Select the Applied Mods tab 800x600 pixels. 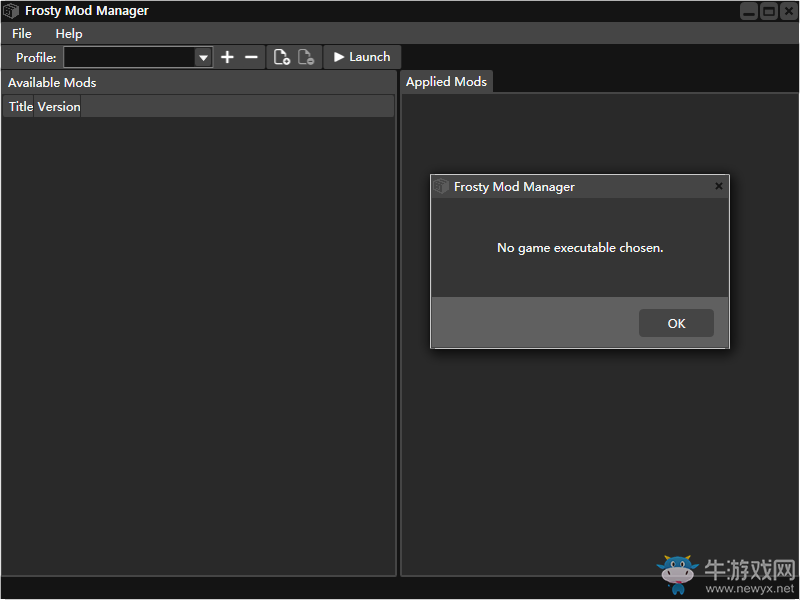[446, 82]
